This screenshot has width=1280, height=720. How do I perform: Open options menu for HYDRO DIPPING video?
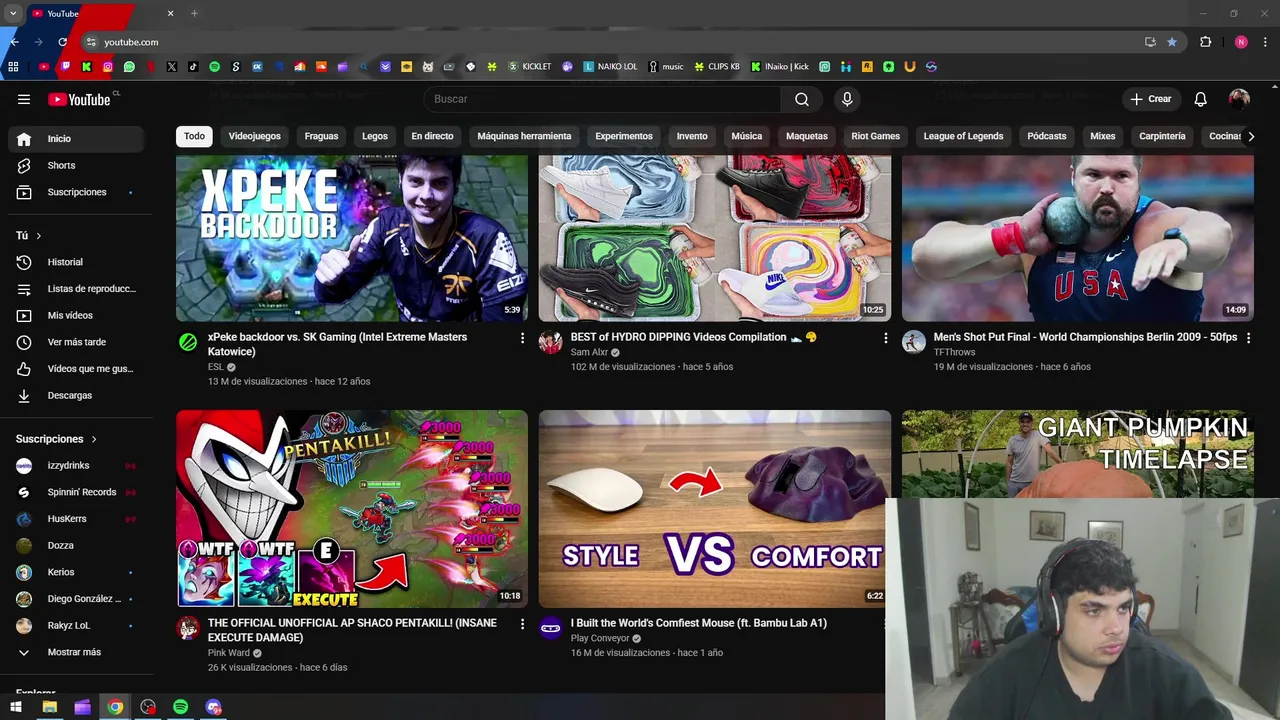885,338
